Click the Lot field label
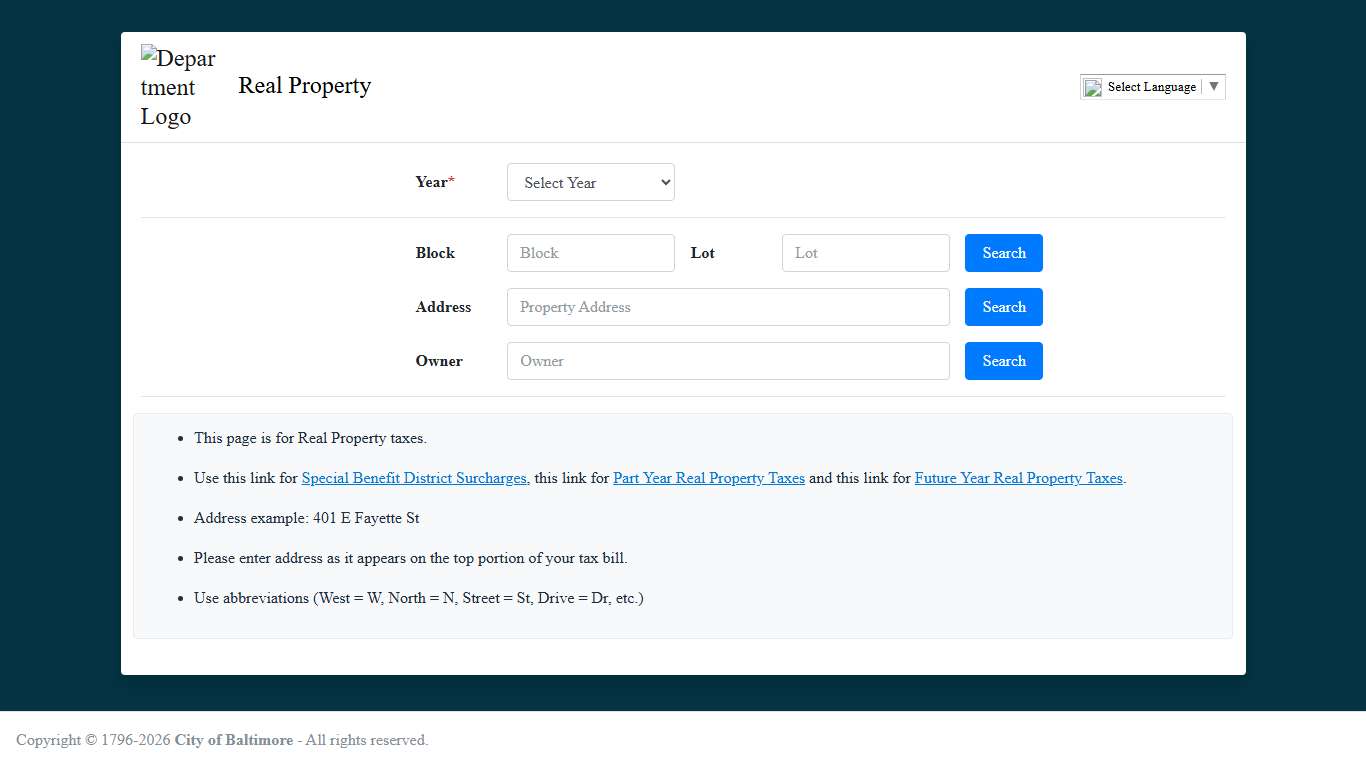Screen dimensions: 1366x768 point(702,253)
